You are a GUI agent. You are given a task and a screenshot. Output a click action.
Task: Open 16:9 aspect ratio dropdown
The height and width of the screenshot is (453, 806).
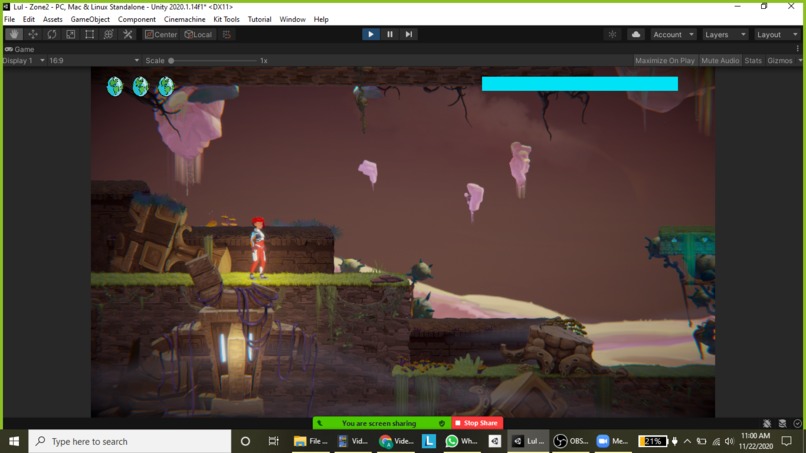[x=94, y=60]
